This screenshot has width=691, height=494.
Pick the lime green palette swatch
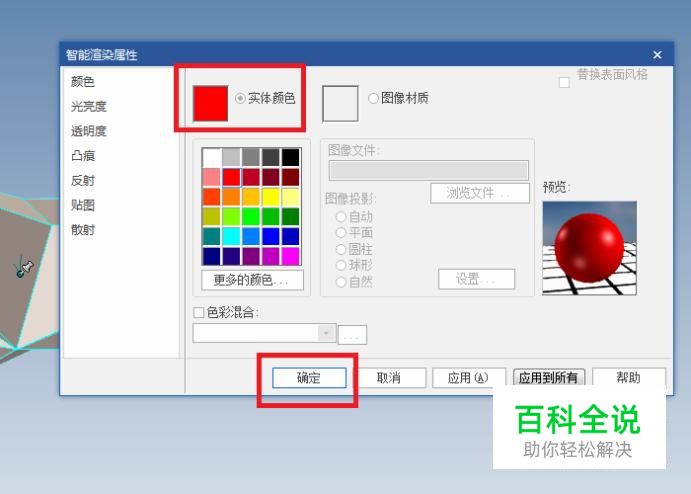231,217
